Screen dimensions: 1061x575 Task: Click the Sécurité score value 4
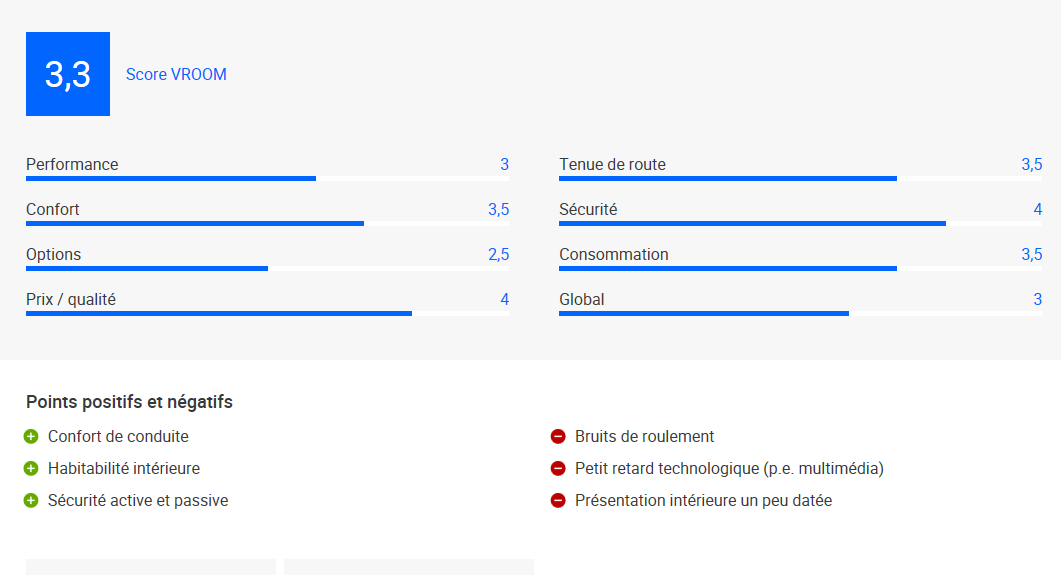[1037, 210]
